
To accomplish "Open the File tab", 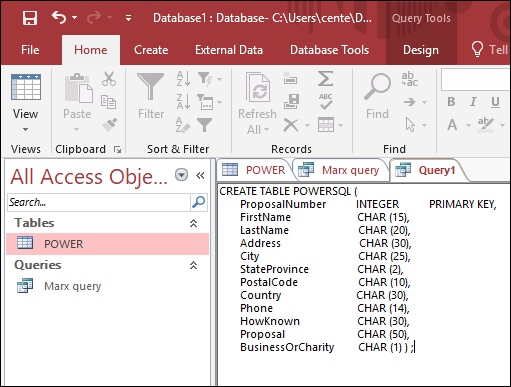I will 30,50.
